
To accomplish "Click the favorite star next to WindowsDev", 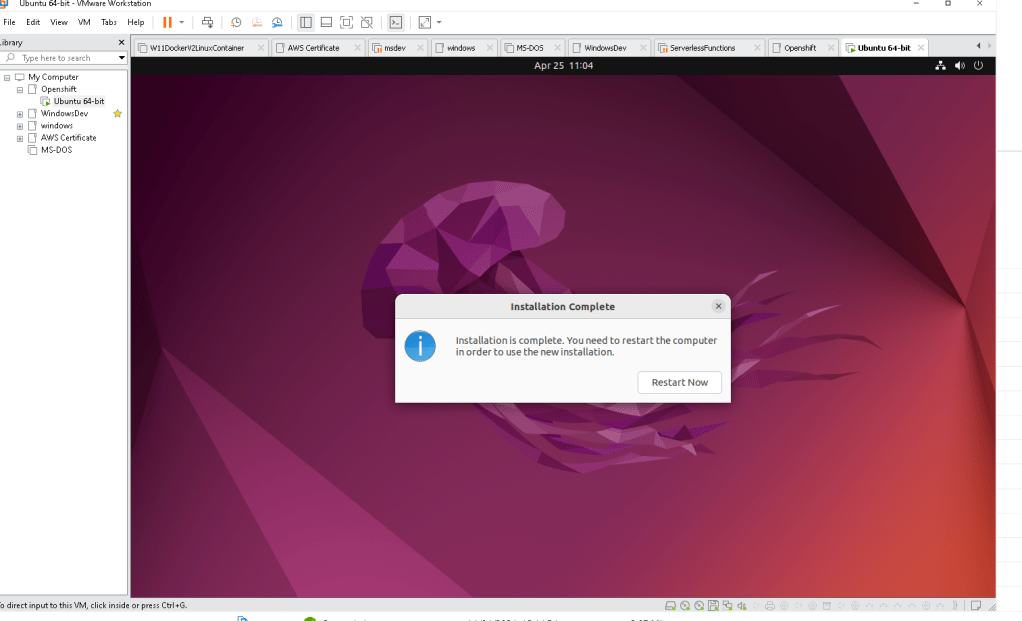I will point(117,113).
